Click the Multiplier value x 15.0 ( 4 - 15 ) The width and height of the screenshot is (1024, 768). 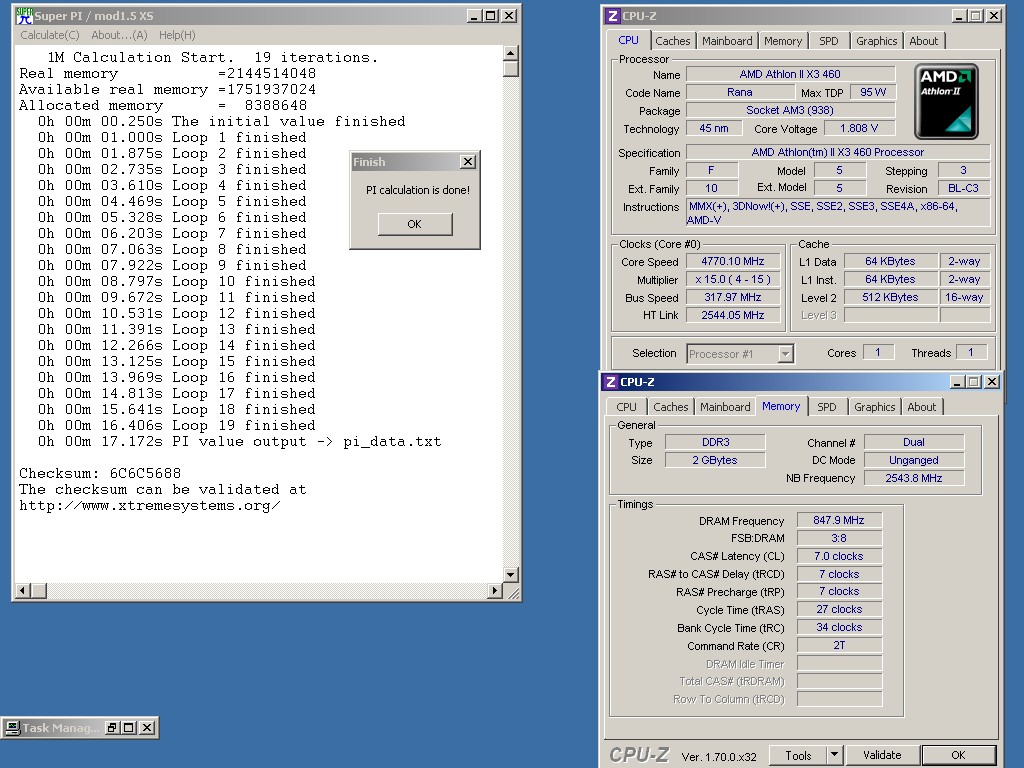click(733, 280)
